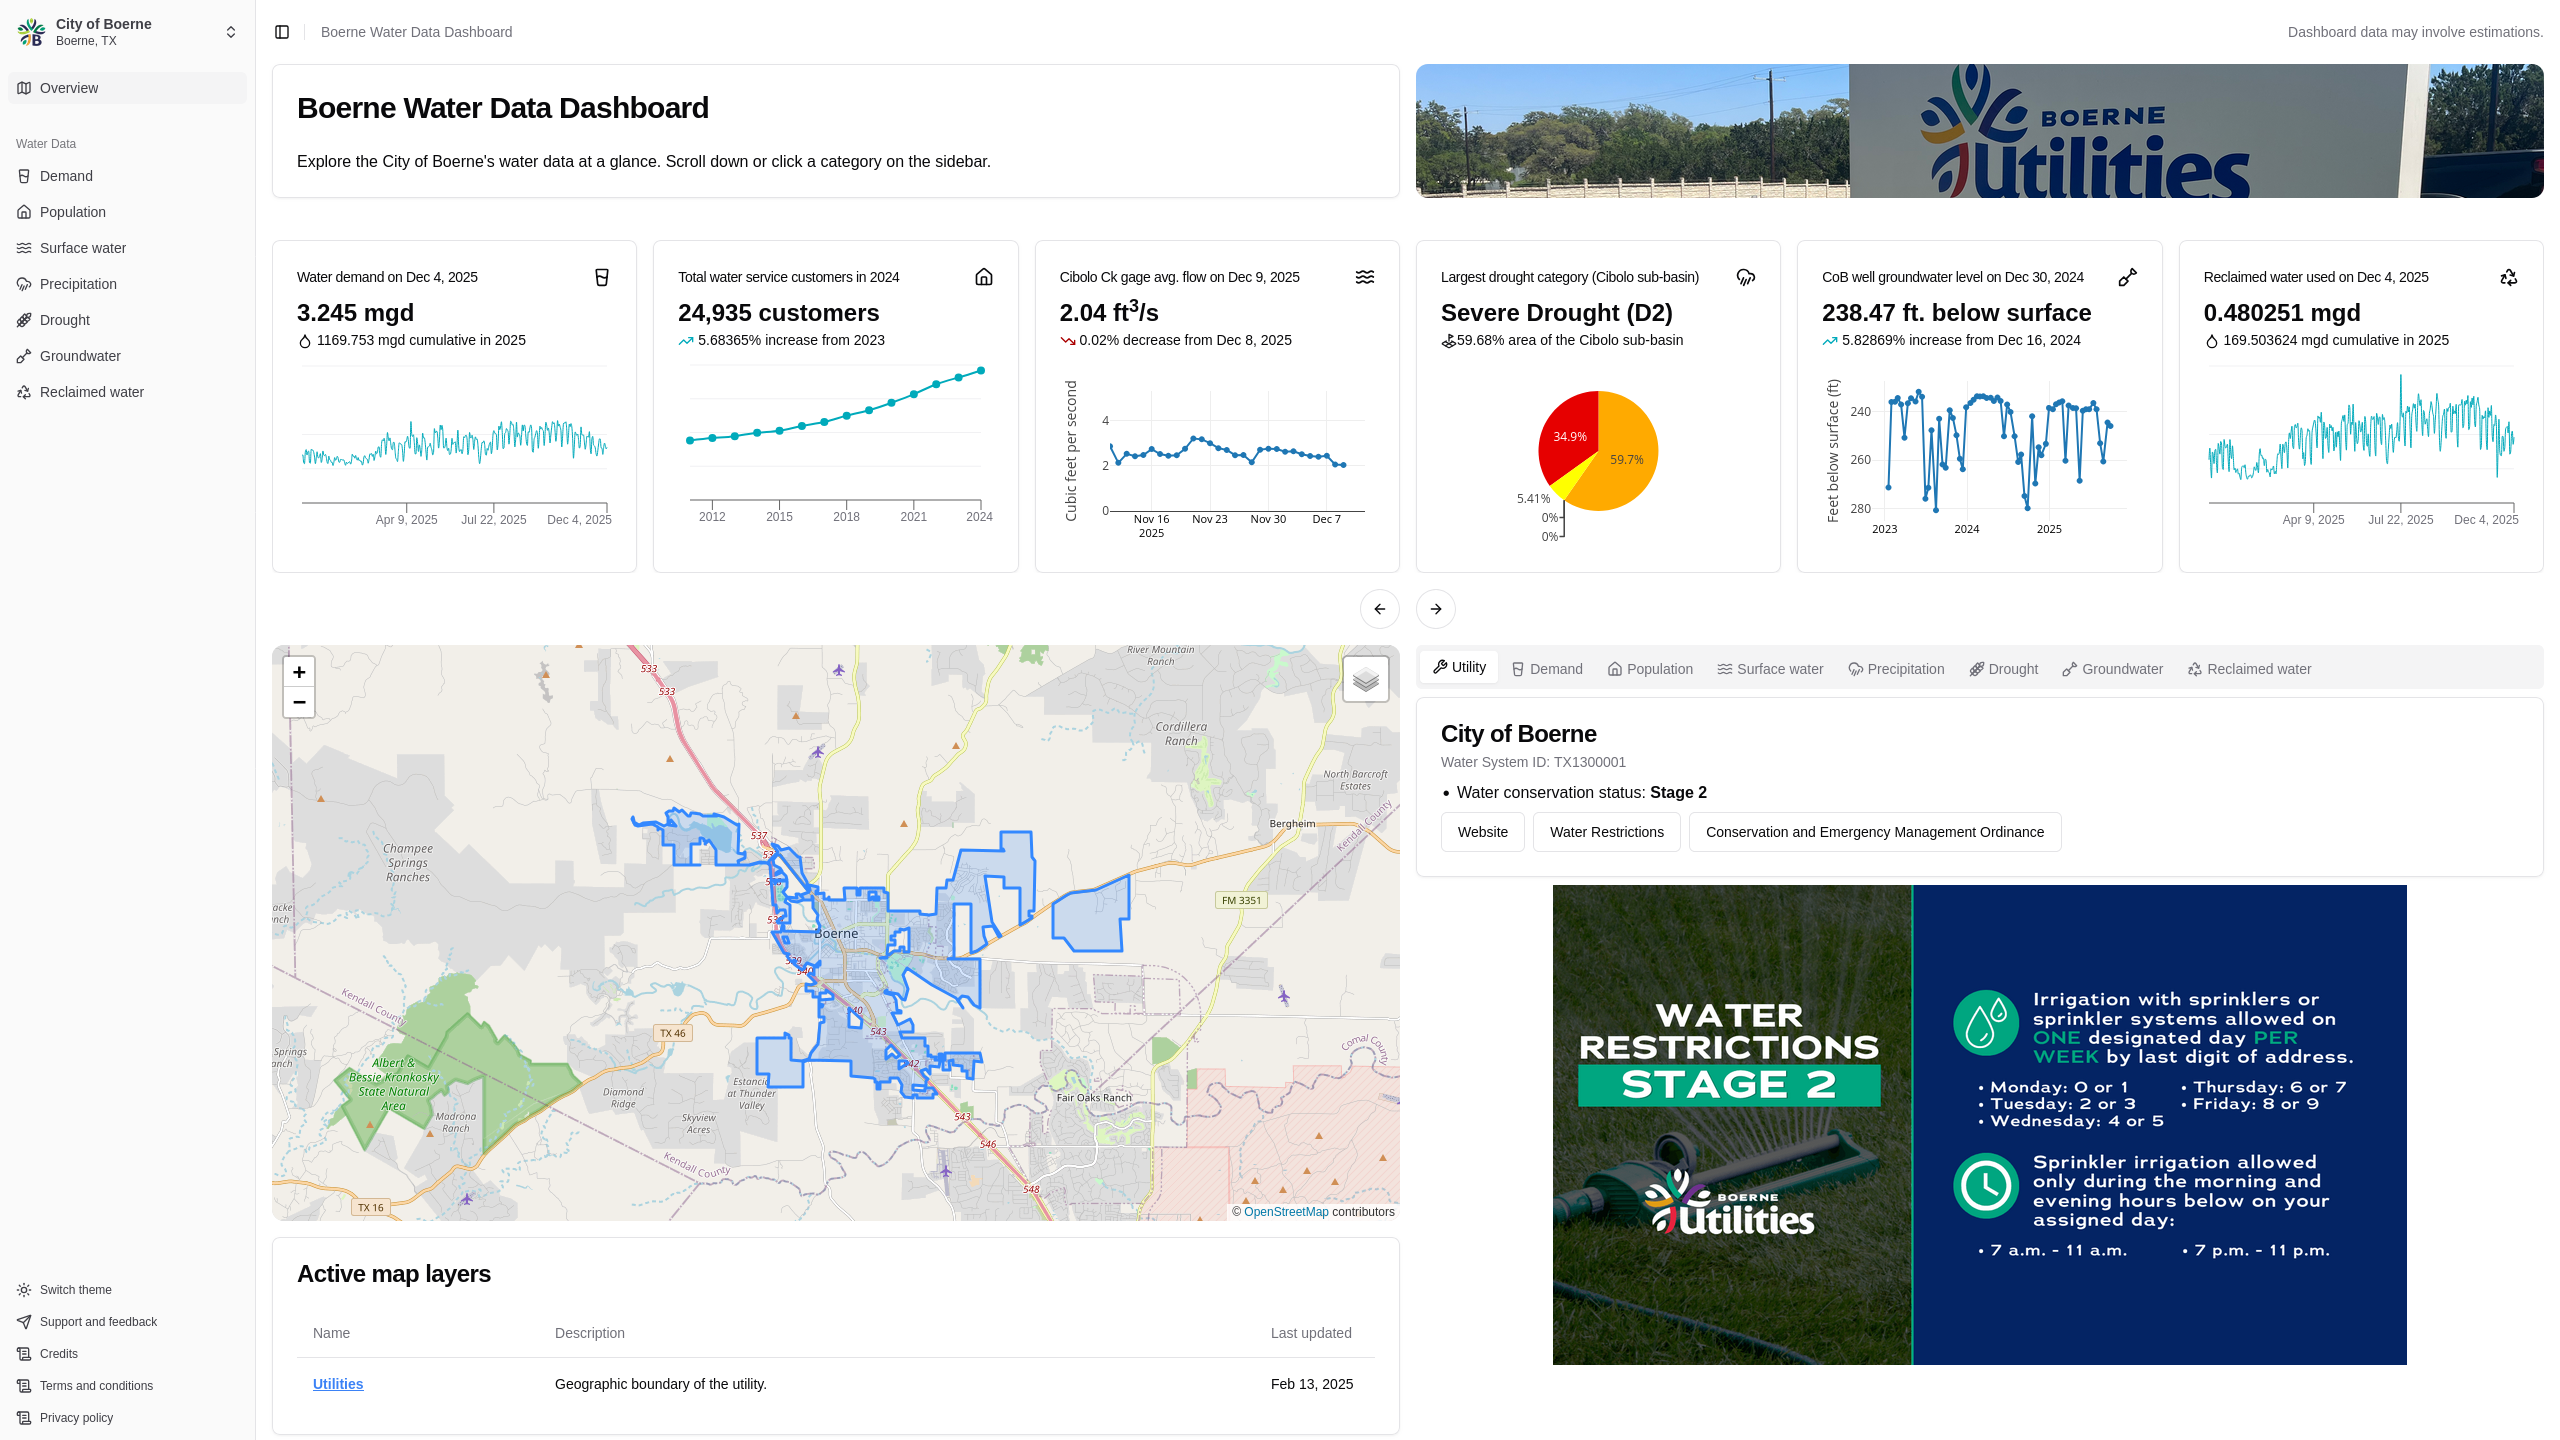Screen dimensions: 2560x1440
Task: Open the Overview sidebar item
Action: click(x=127, y=88)
